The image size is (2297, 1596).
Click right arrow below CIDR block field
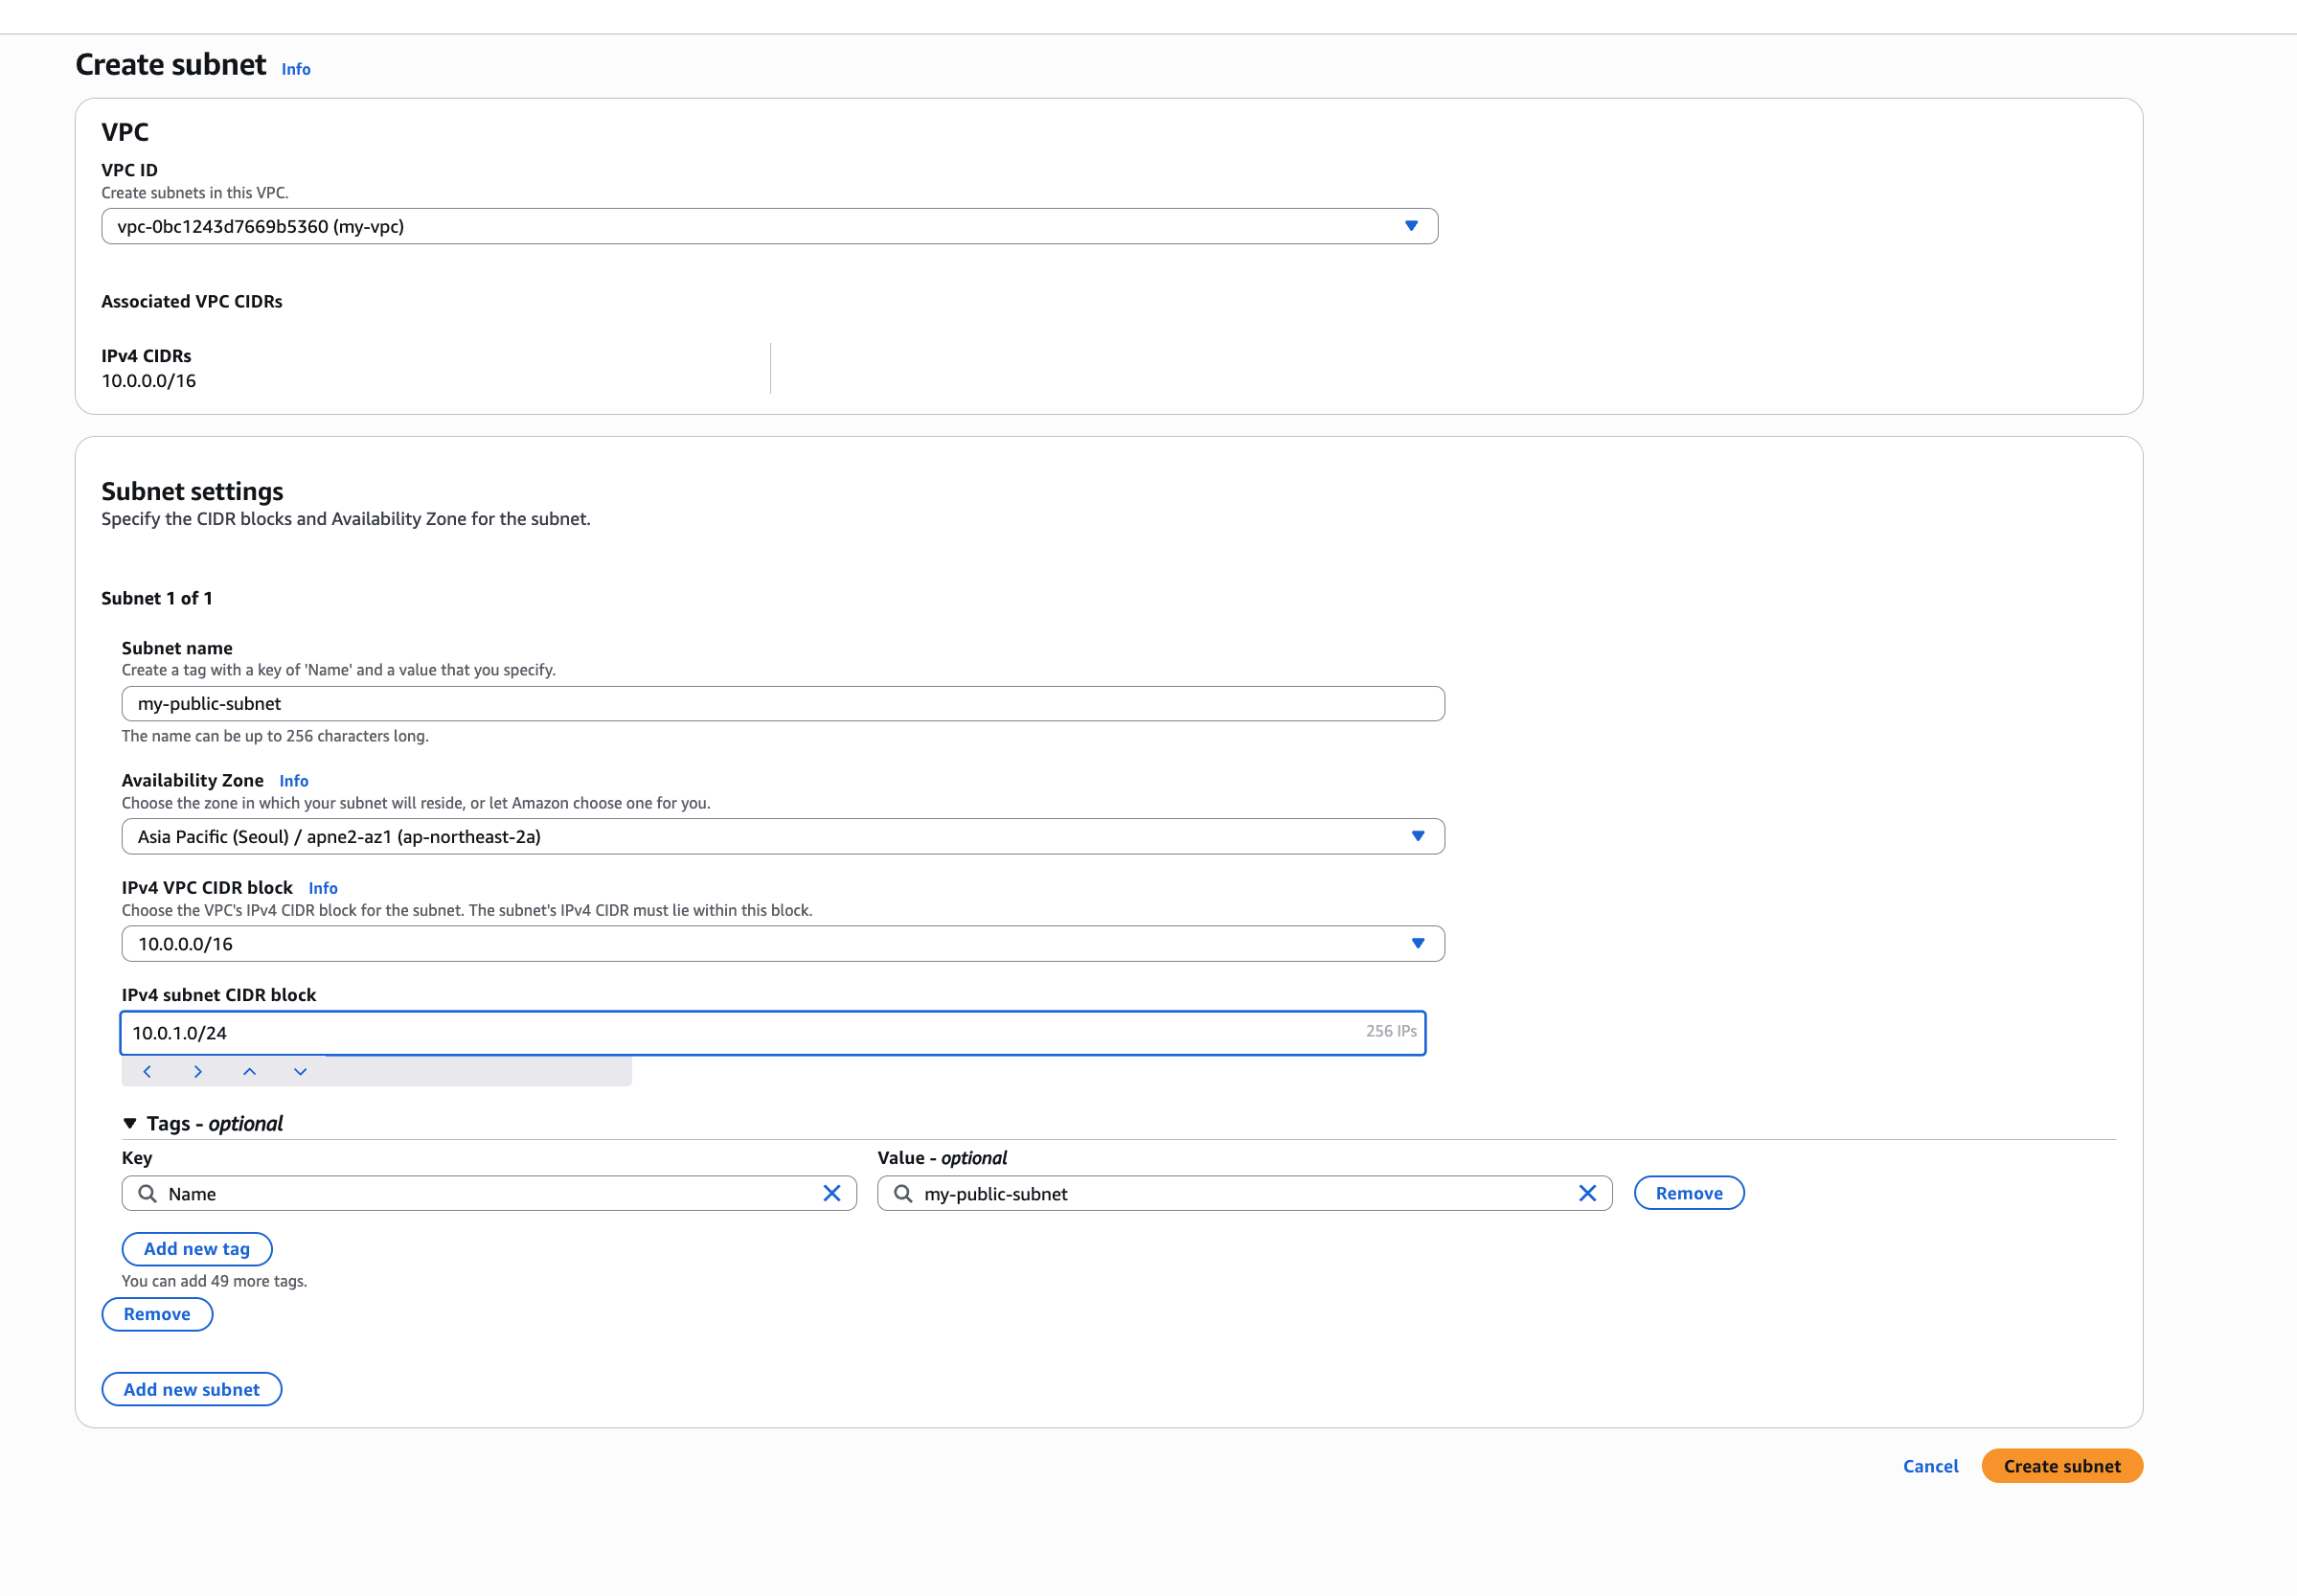click(x=198, y=1071)
